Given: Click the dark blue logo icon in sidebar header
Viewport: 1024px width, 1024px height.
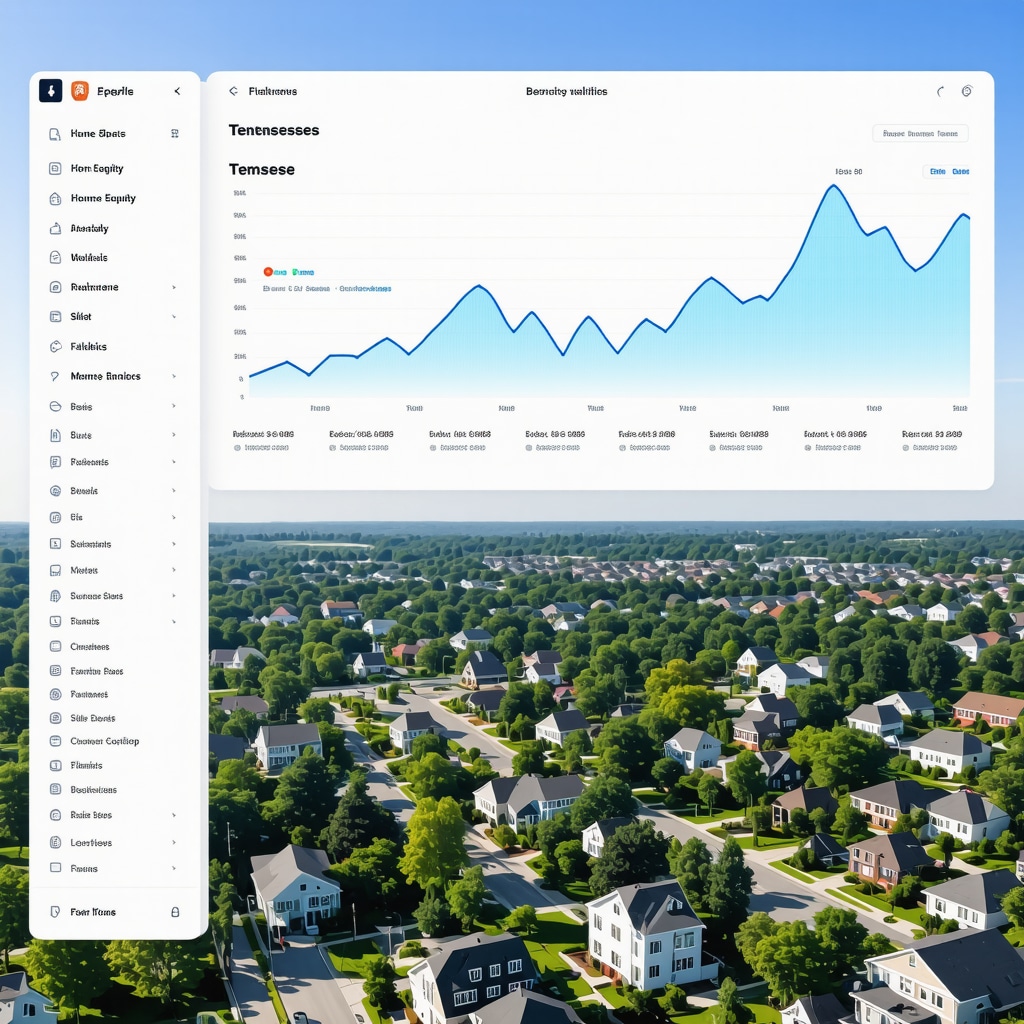Looking at the screenshot, I should pos(50,91).
